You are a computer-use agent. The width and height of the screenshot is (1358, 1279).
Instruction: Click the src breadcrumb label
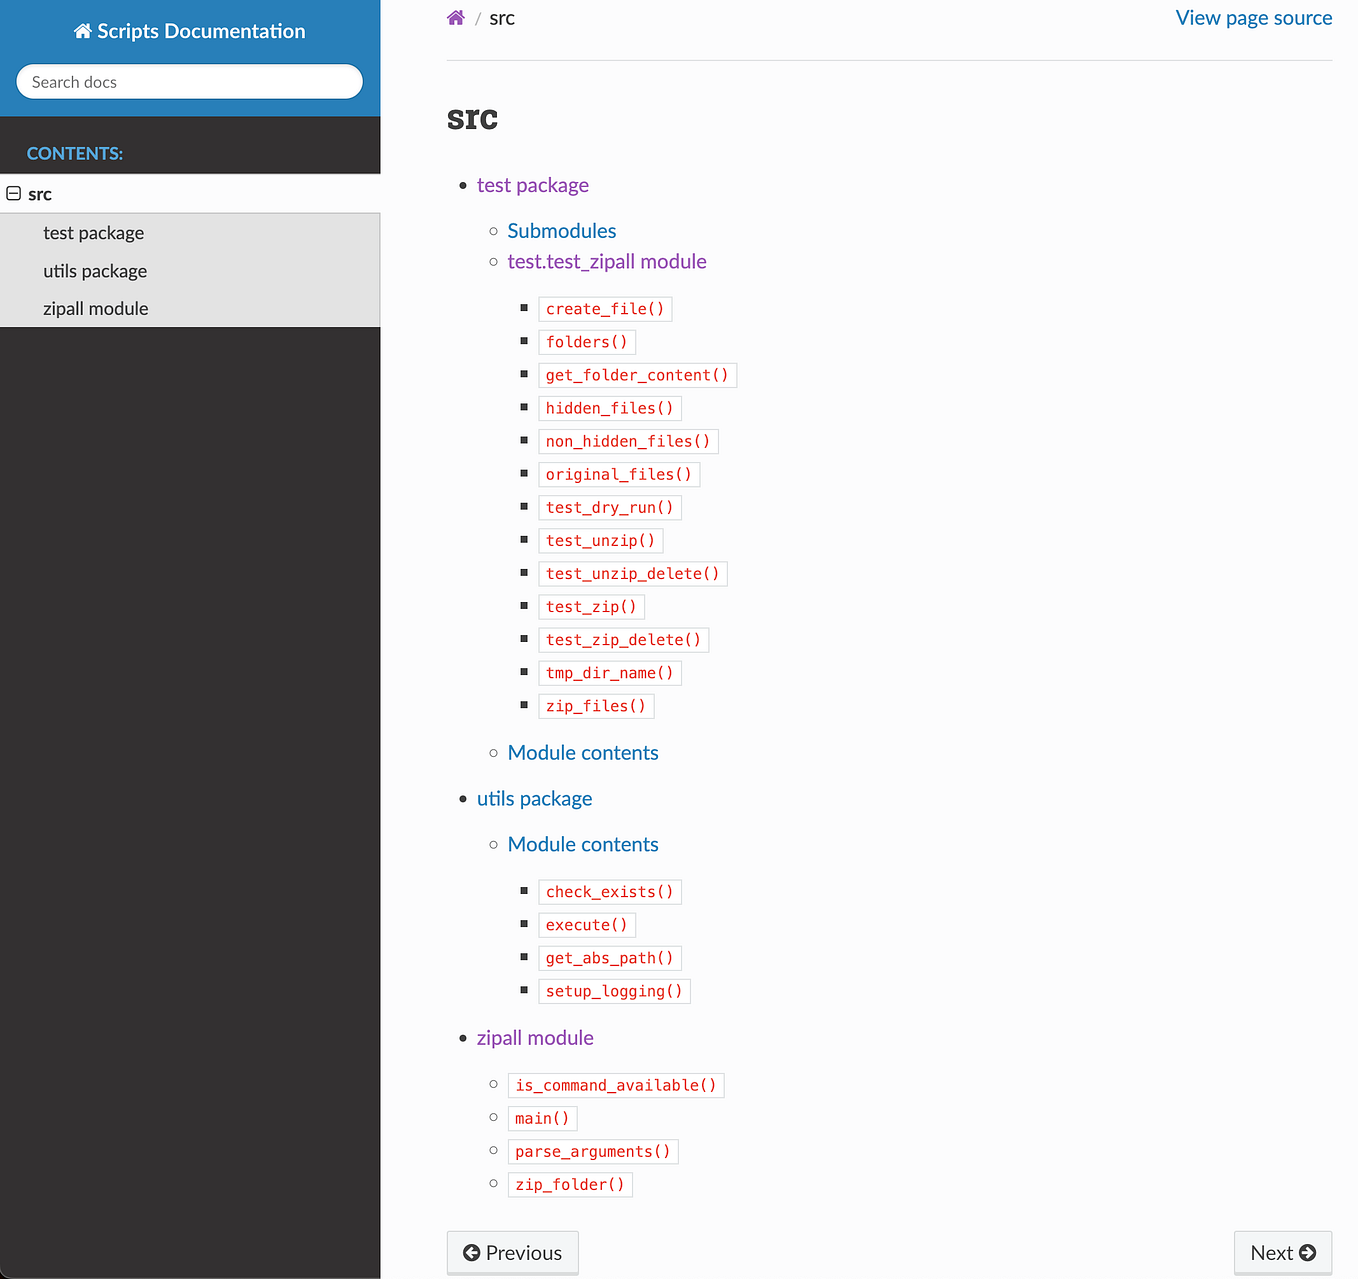[501, 17]
